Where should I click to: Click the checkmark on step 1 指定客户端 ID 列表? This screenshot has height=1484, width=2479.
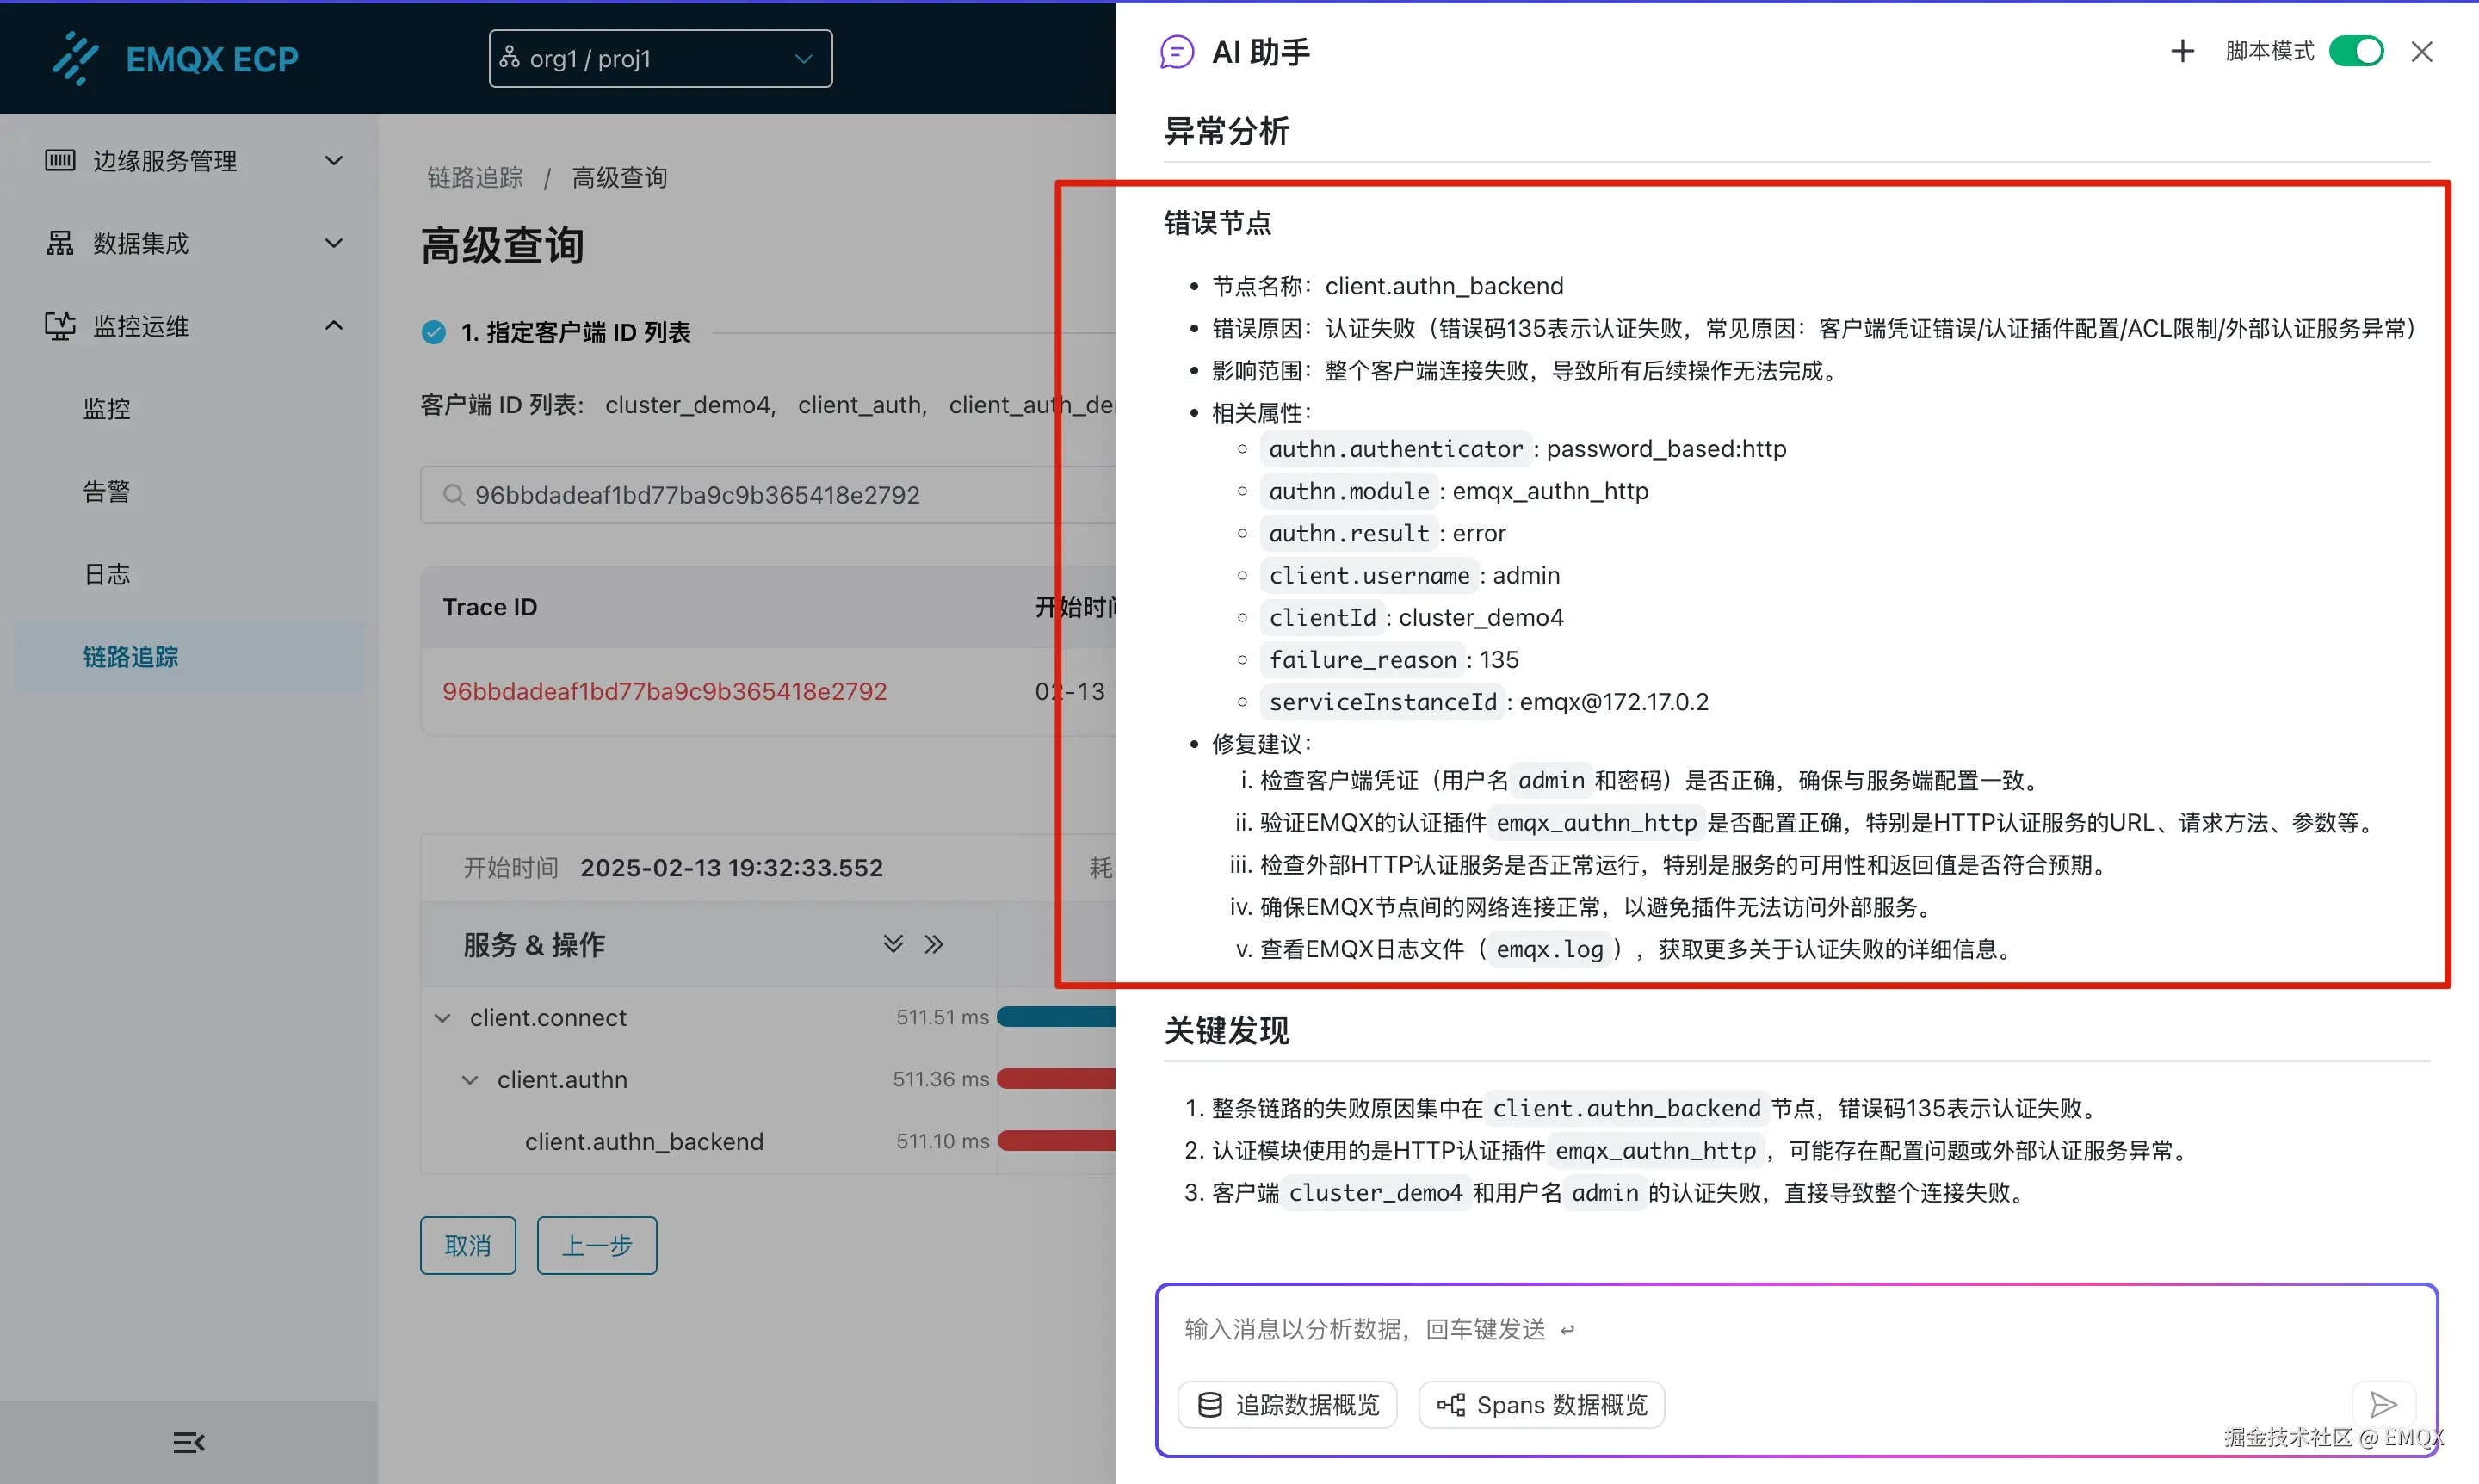[434, 332]
